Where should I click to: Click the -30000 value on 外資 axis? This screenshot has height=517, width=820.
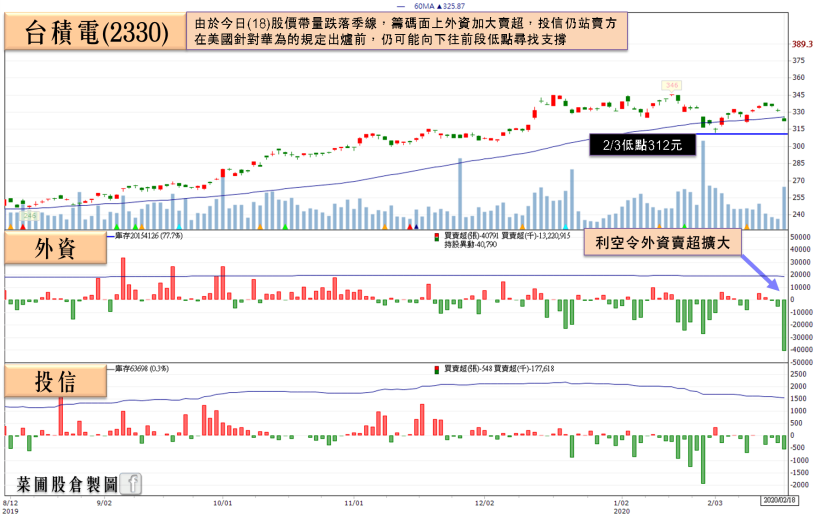tap(801, 337)
